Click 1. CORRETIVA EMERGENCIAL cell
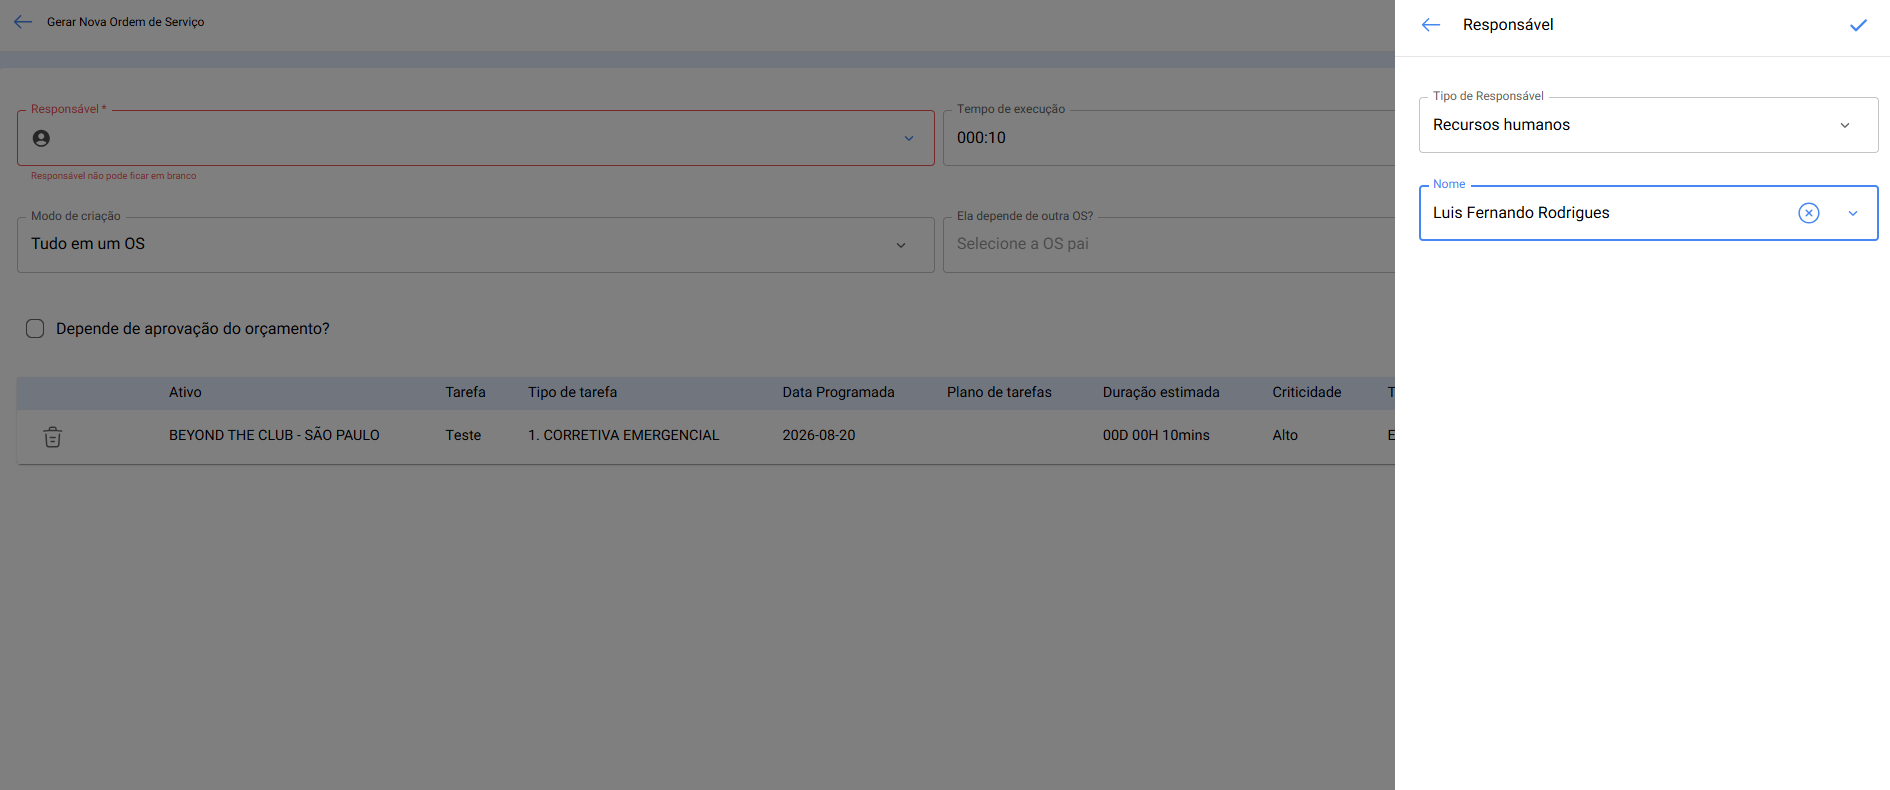Viewport: 1890px width, 790px height. coord(624,435)
